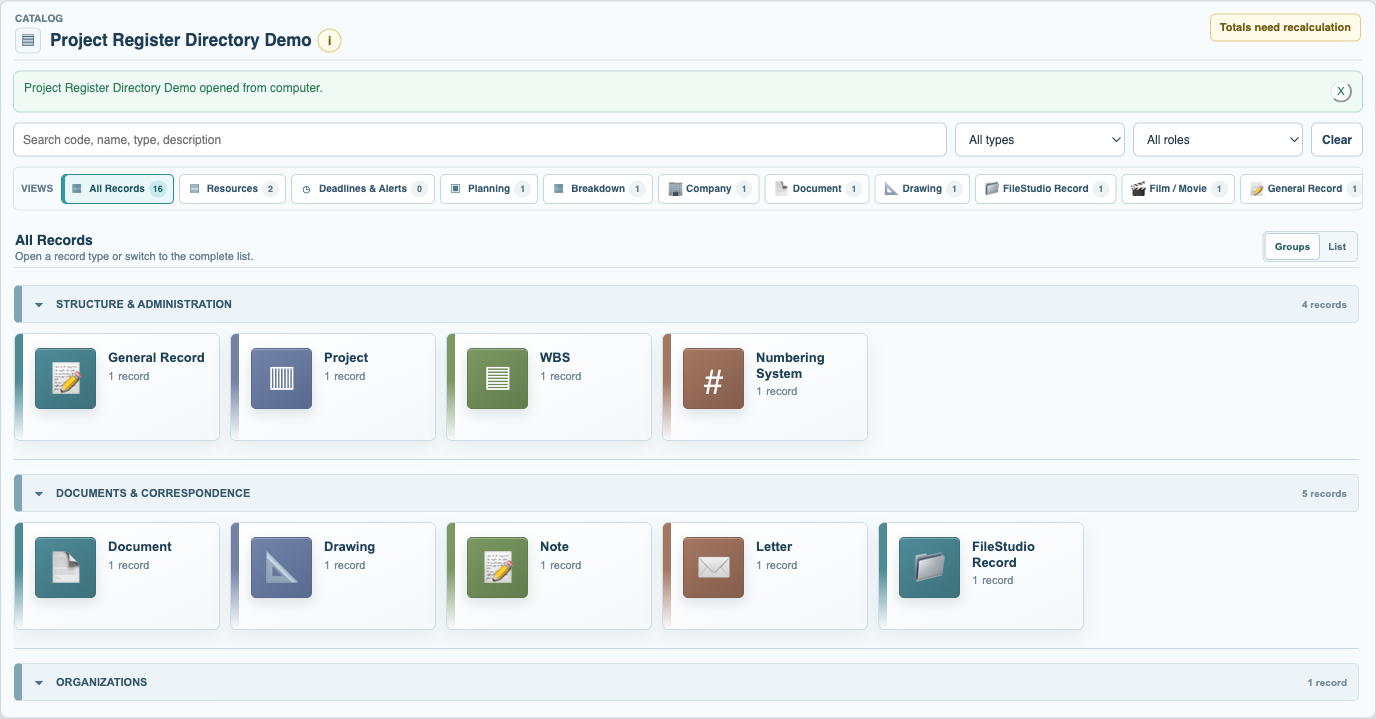Open the Breakdown view tab
Image resolution: width=1376 pixels, height=719 pixels.
click(598, 189)
